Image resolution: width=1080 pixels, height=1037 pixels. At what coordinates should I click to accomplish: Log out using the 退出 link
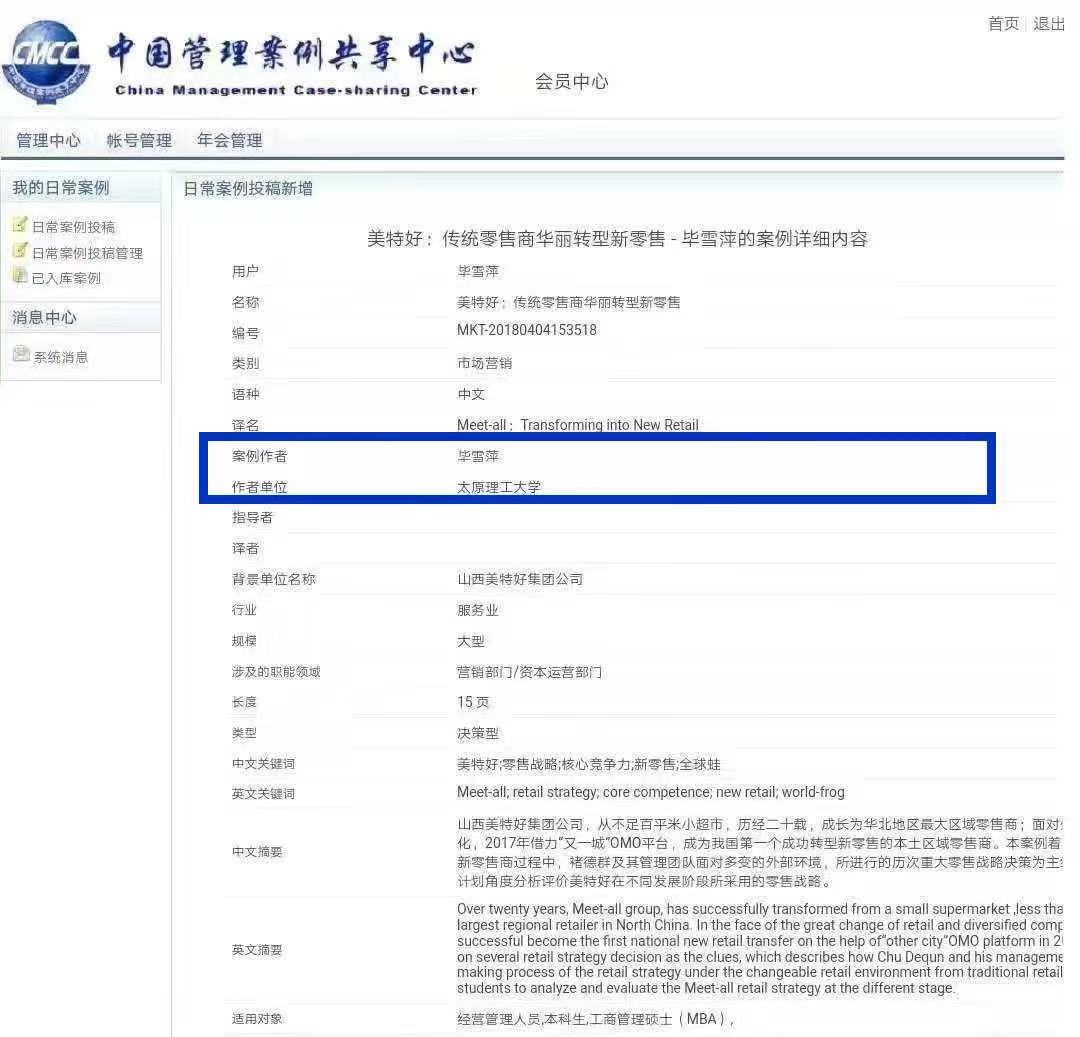(x=1048, y=24)
